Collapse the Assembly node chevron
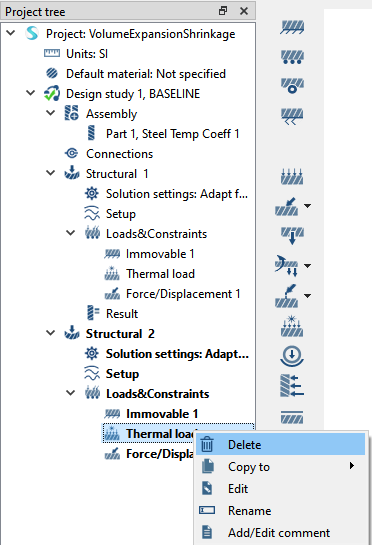372x545 pixels. (51, 113)
